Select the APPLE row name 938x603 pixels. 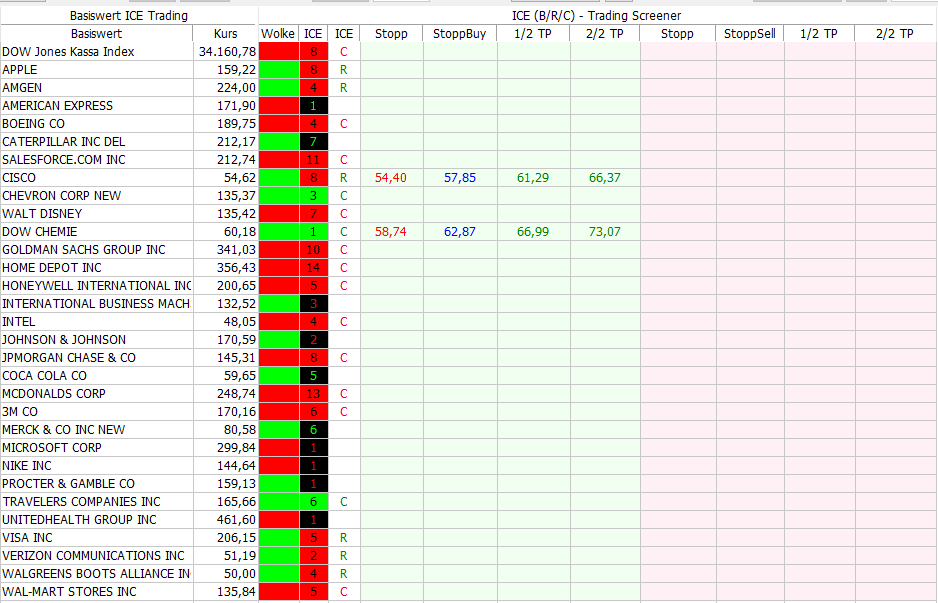point(20,70)
